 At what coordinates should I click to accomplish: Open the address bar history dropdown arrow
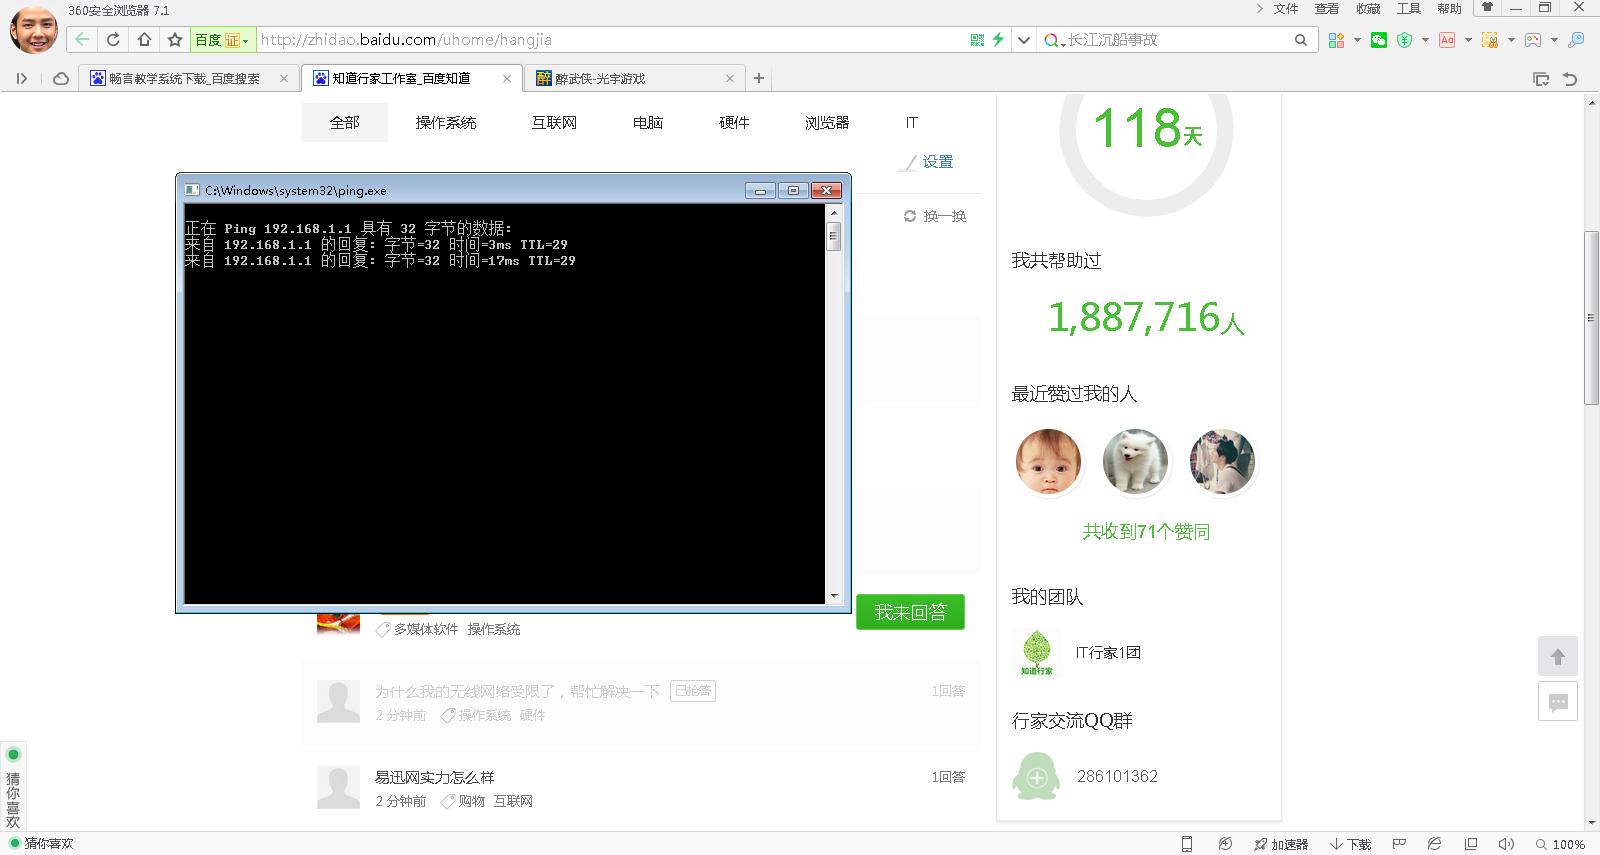(x=1023, y=40)
